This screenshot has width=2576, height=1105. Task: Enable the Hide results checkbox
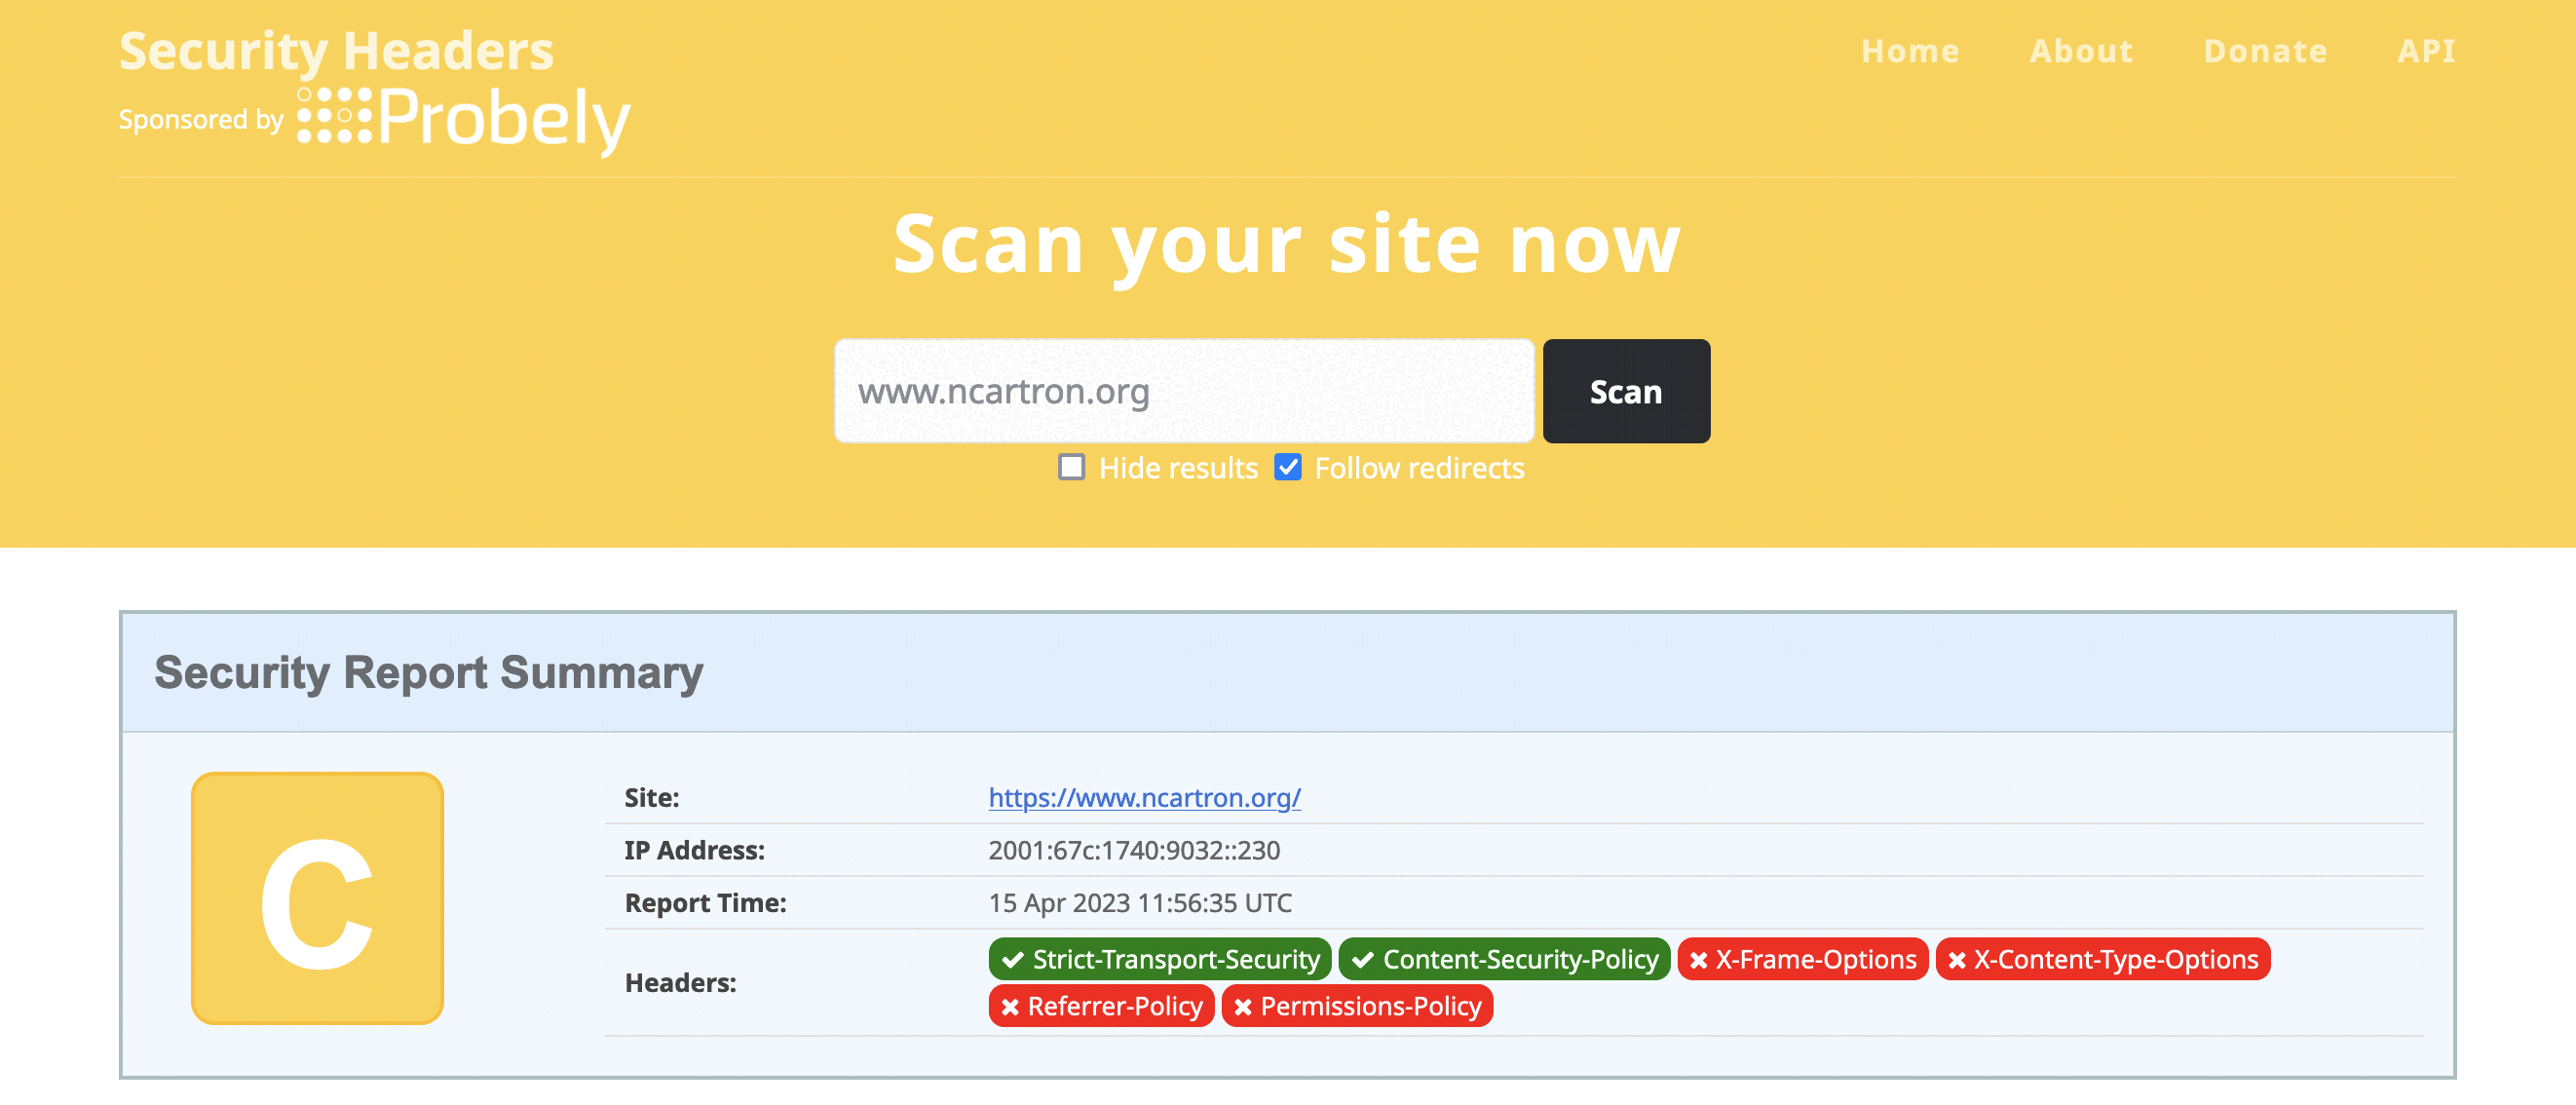(x=1071, y=467)
